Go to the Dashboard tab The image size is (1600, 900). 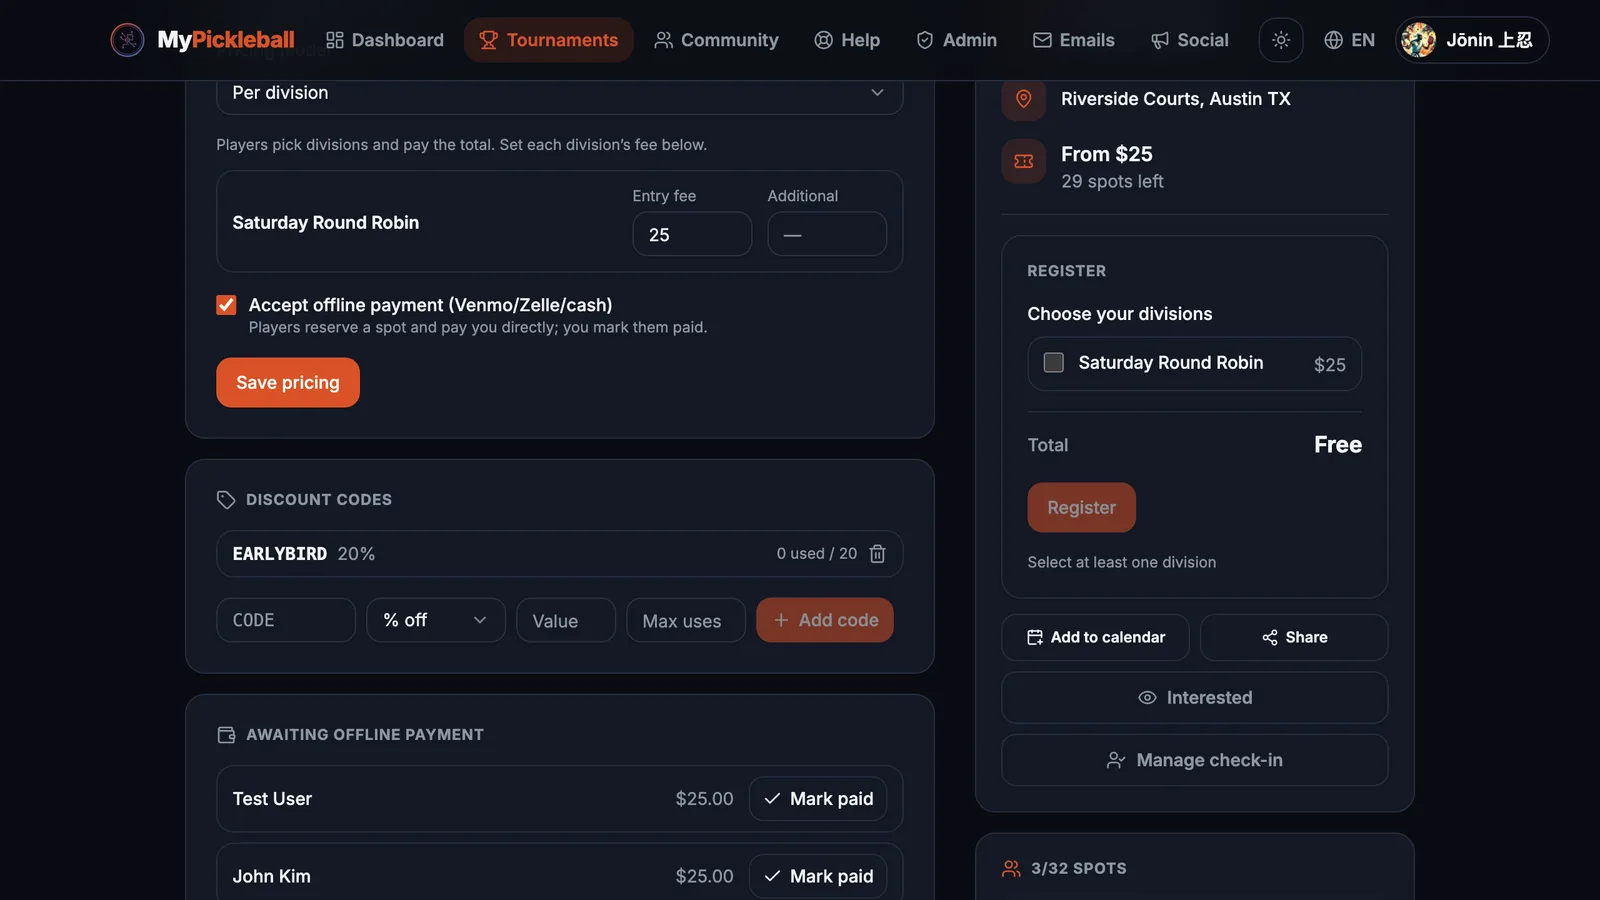pyautogui.click(x=385, y=40)
